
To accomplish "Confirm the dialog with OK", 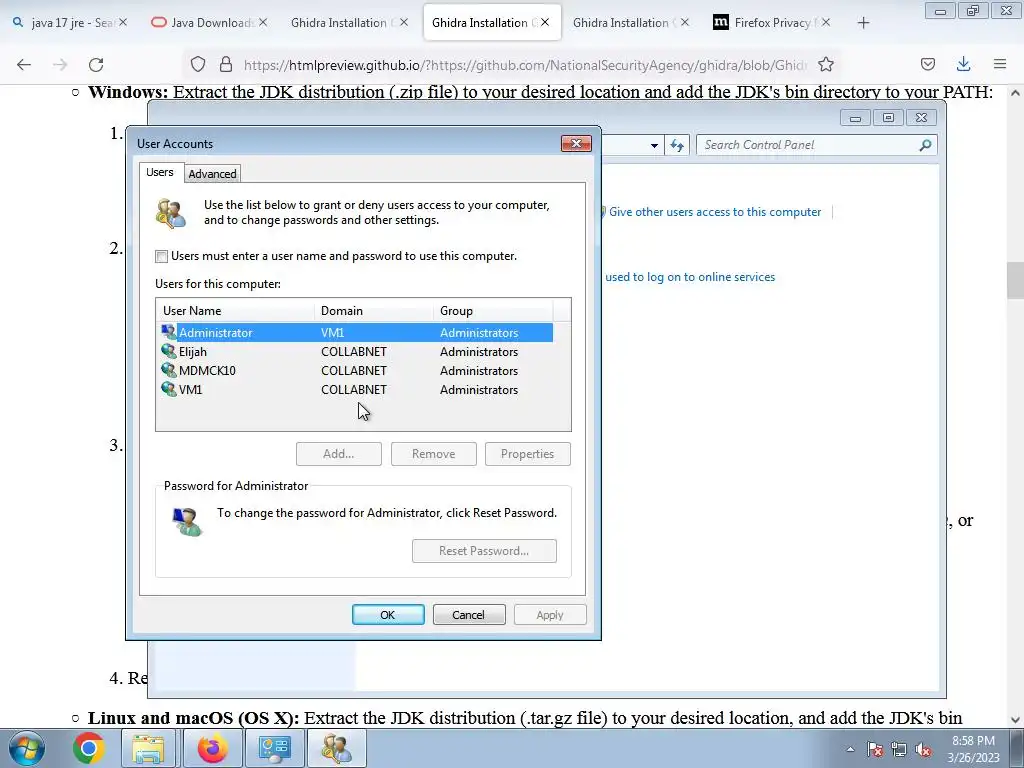I will coord(388,615).
